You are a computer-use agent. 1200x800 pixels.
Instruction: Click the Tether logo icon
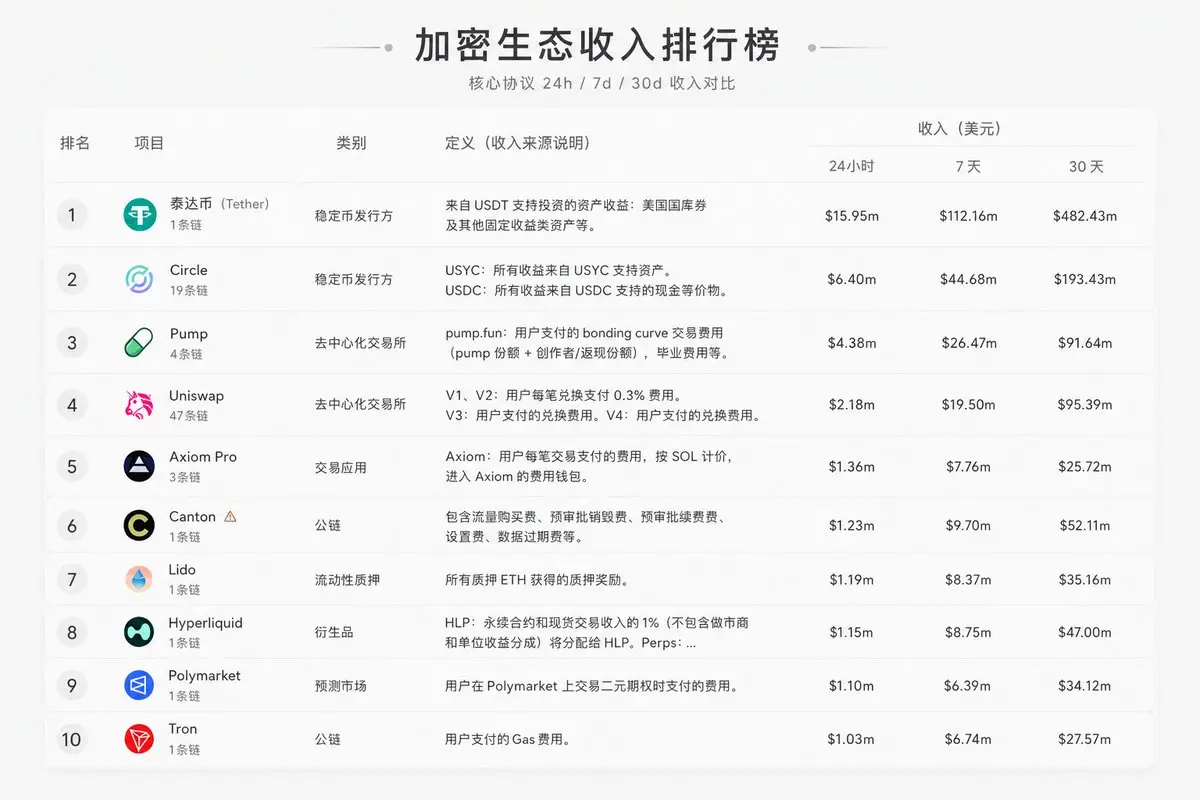140,215
